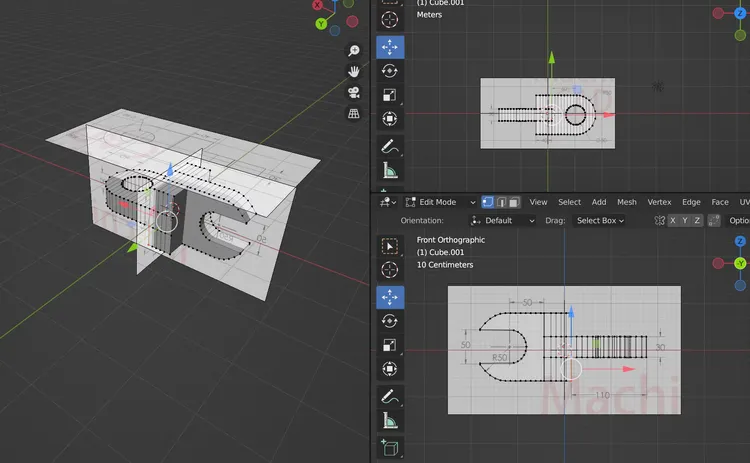Open the Mesh menu
Image resolution: width=750 pixels, height=463 pixels.
click(x=627, y=202)
